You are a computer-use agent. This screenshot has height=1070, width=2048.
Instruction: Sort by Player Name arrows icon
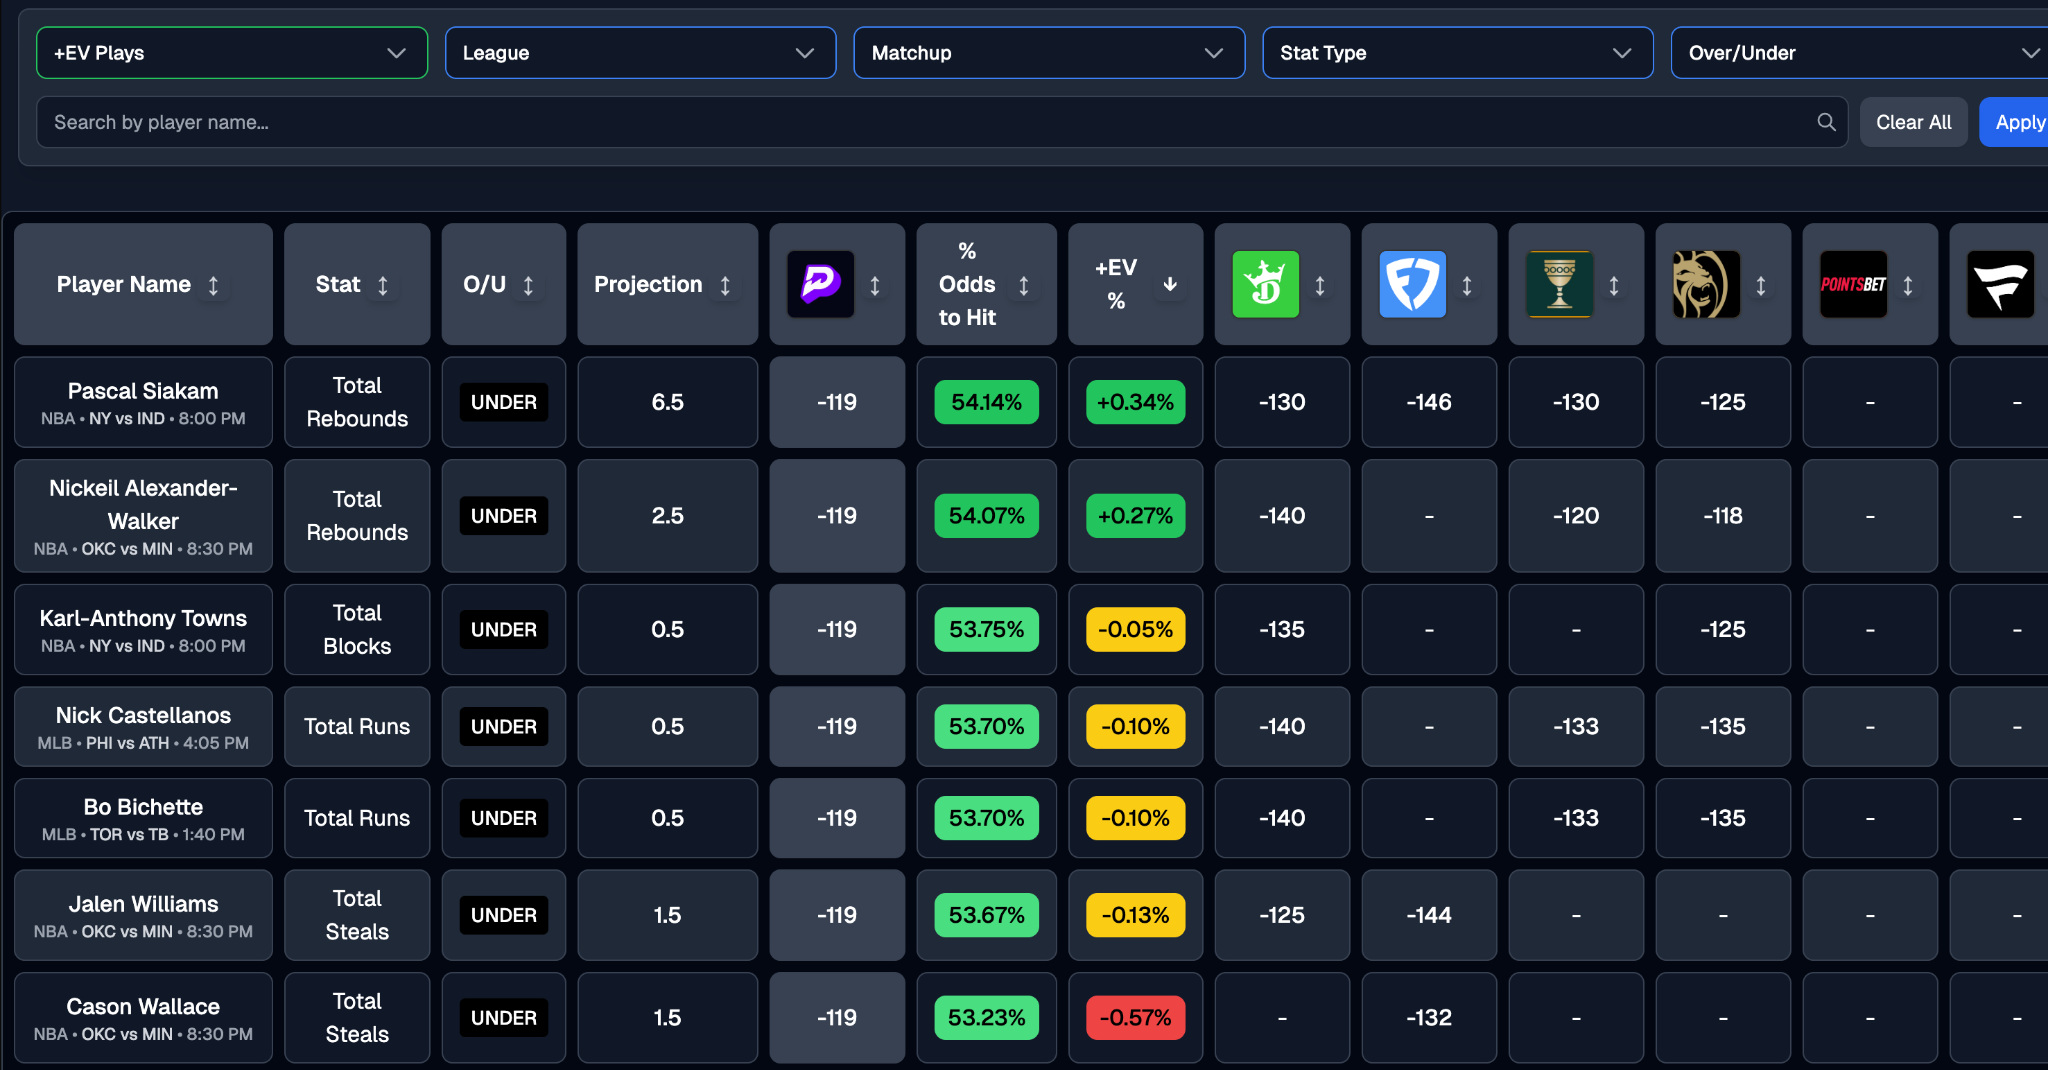[213, 286]
